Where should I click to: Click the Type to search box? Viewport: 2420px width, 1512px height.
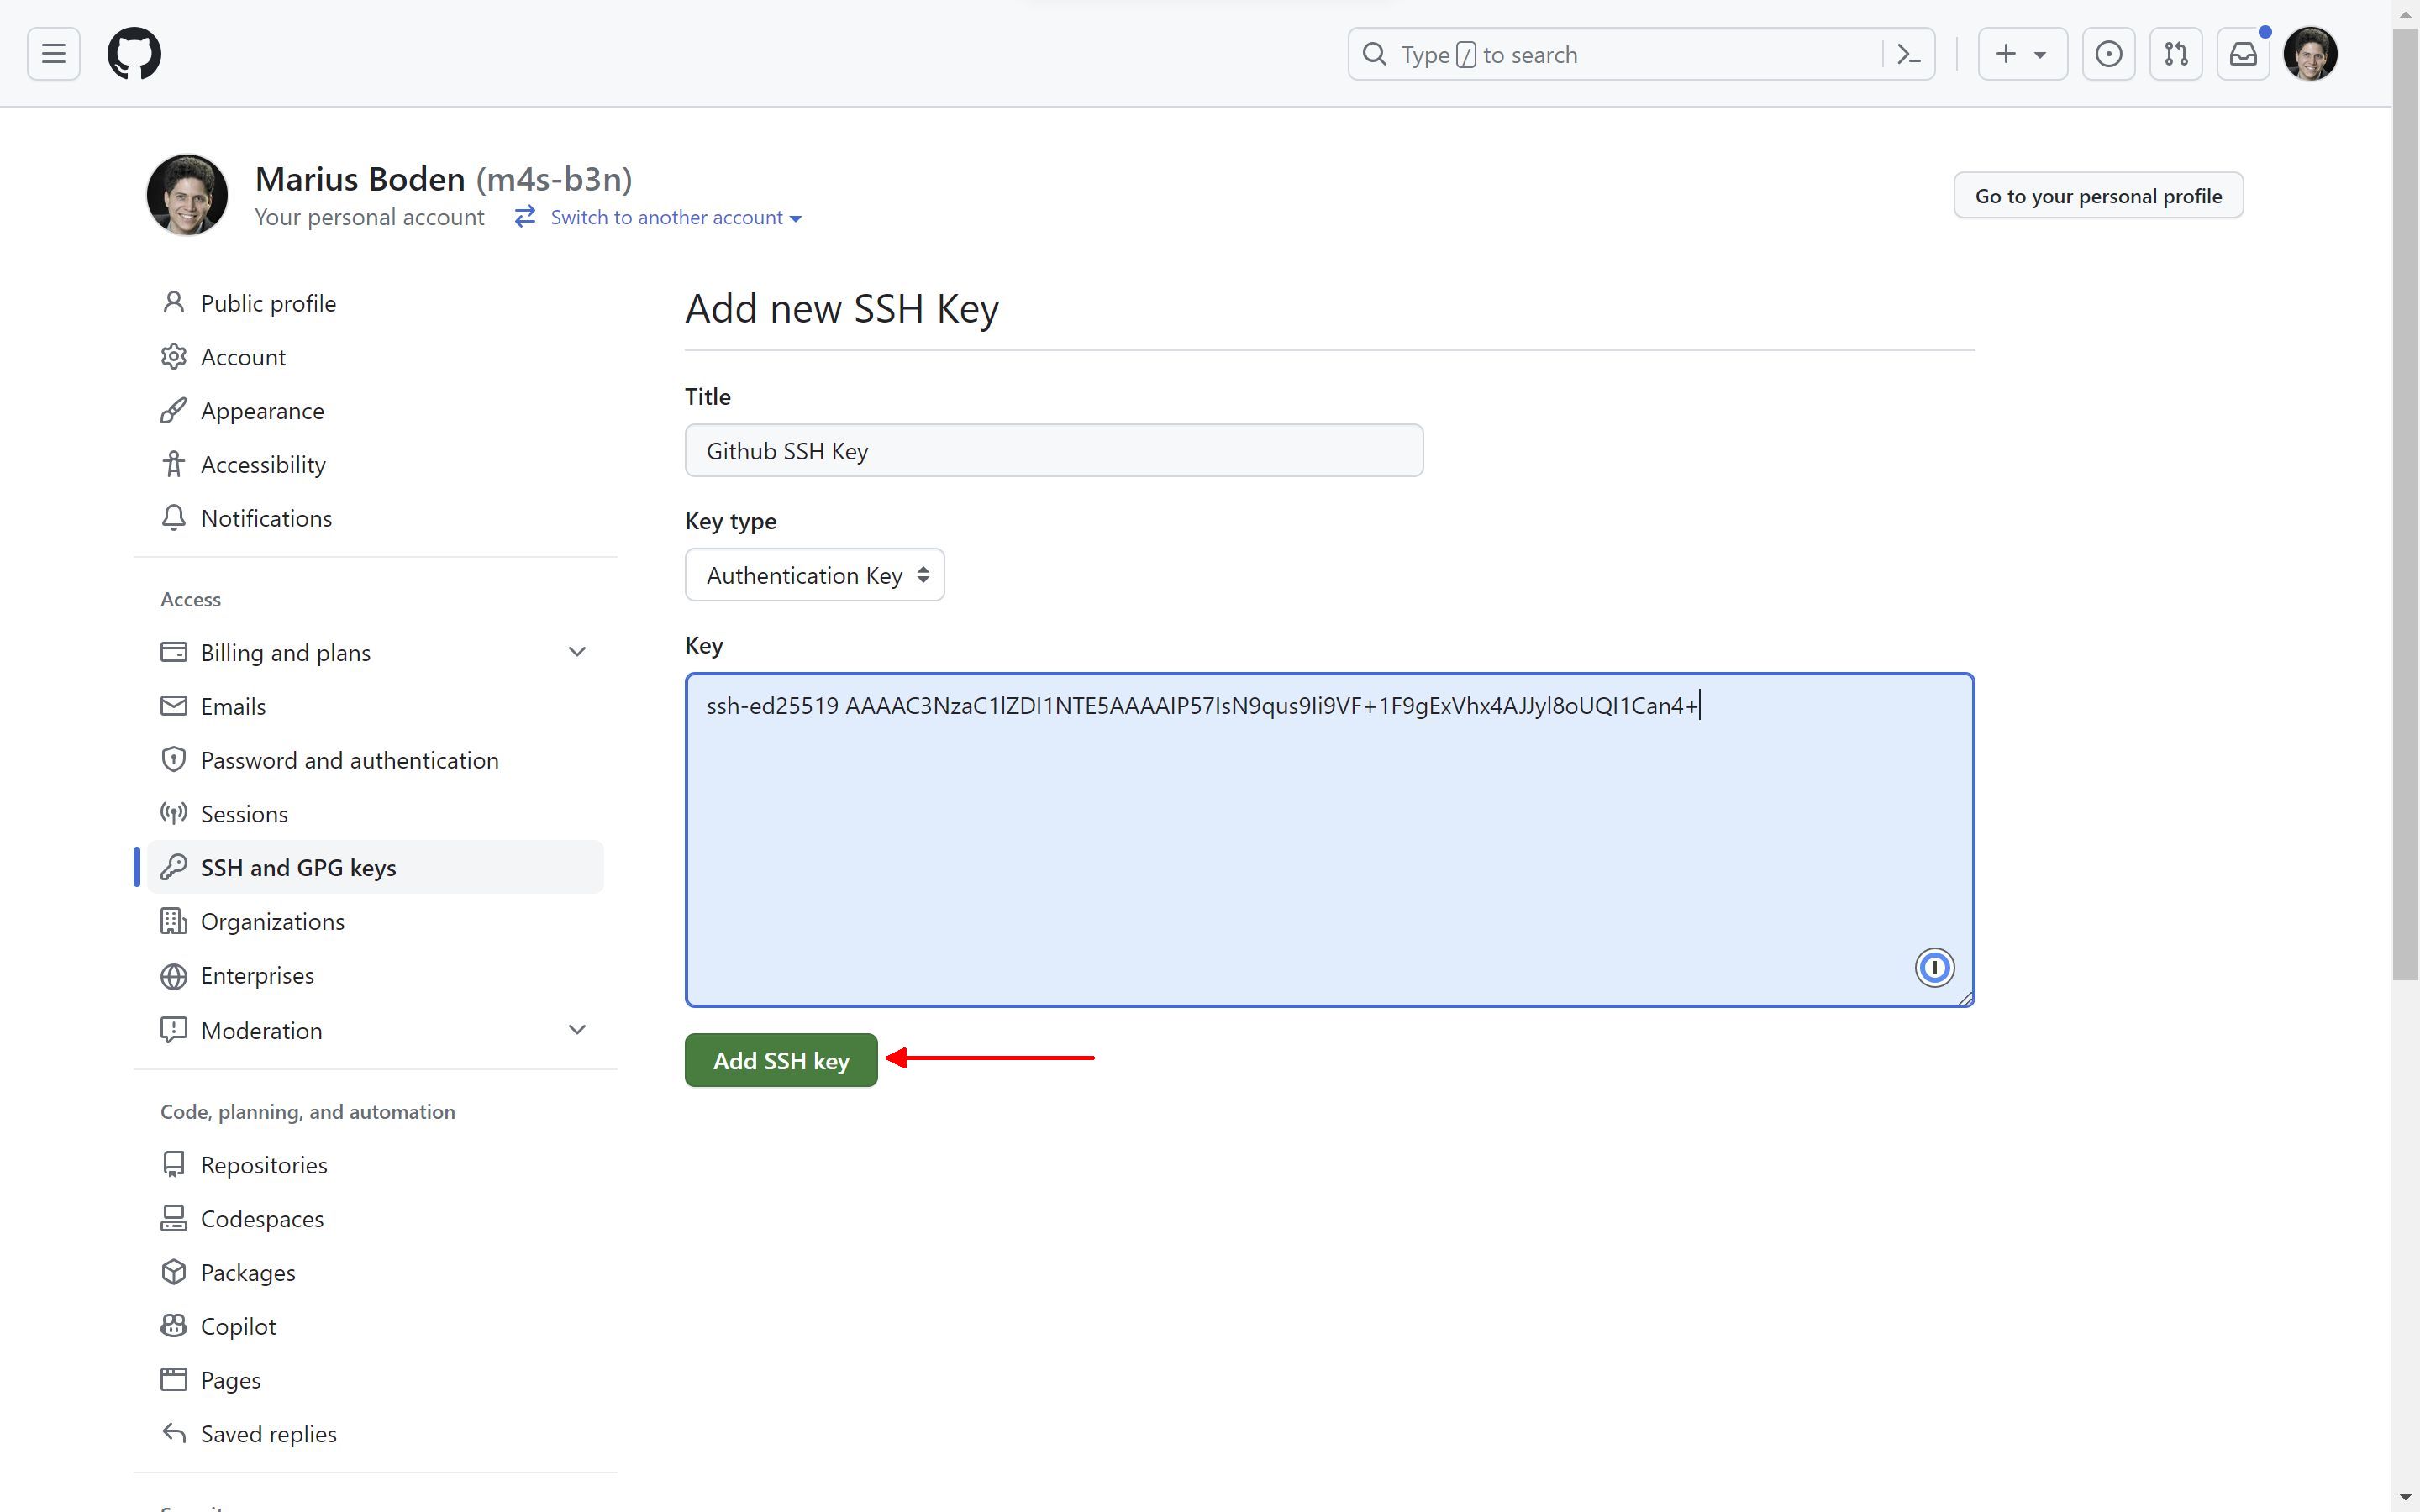coord(1620,54)
